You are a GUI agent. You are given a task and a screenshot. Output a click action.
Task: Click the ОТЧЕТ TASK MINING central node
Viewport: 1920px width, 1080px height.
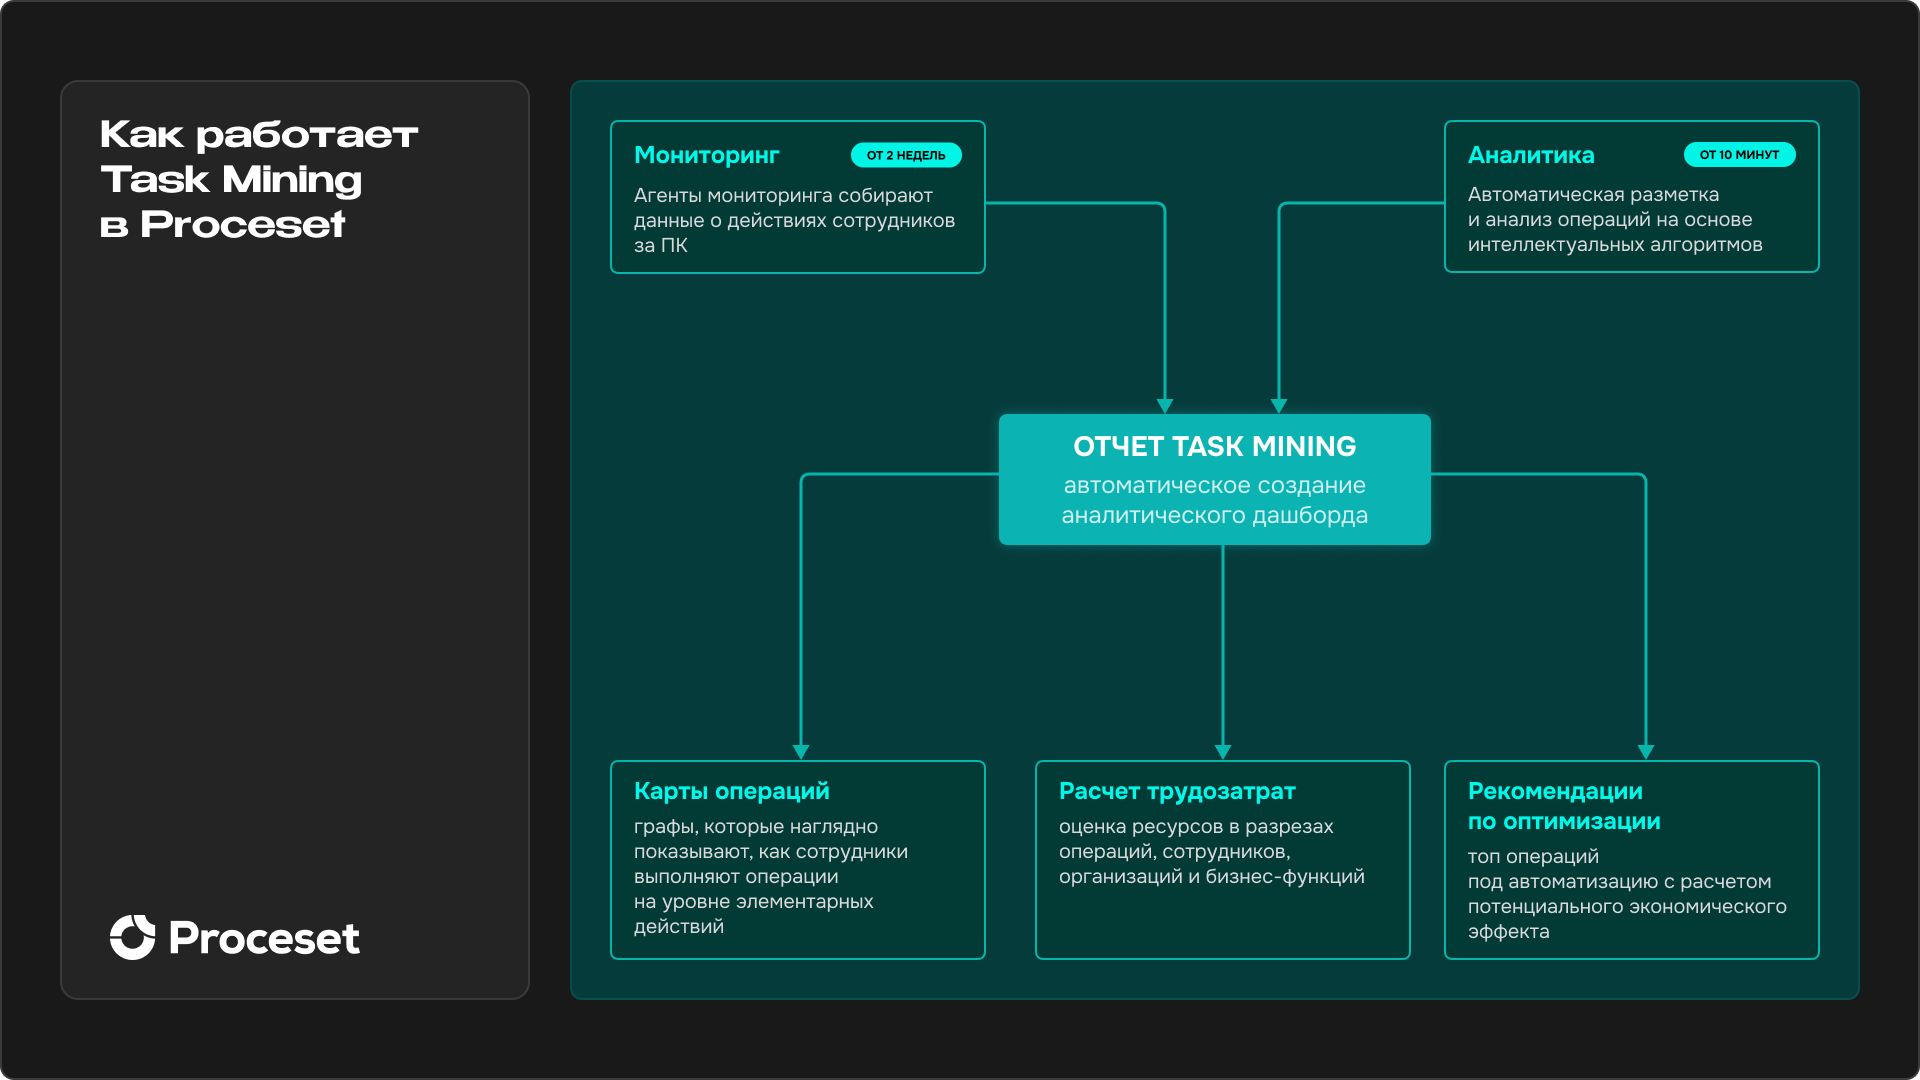[1214, 446]
